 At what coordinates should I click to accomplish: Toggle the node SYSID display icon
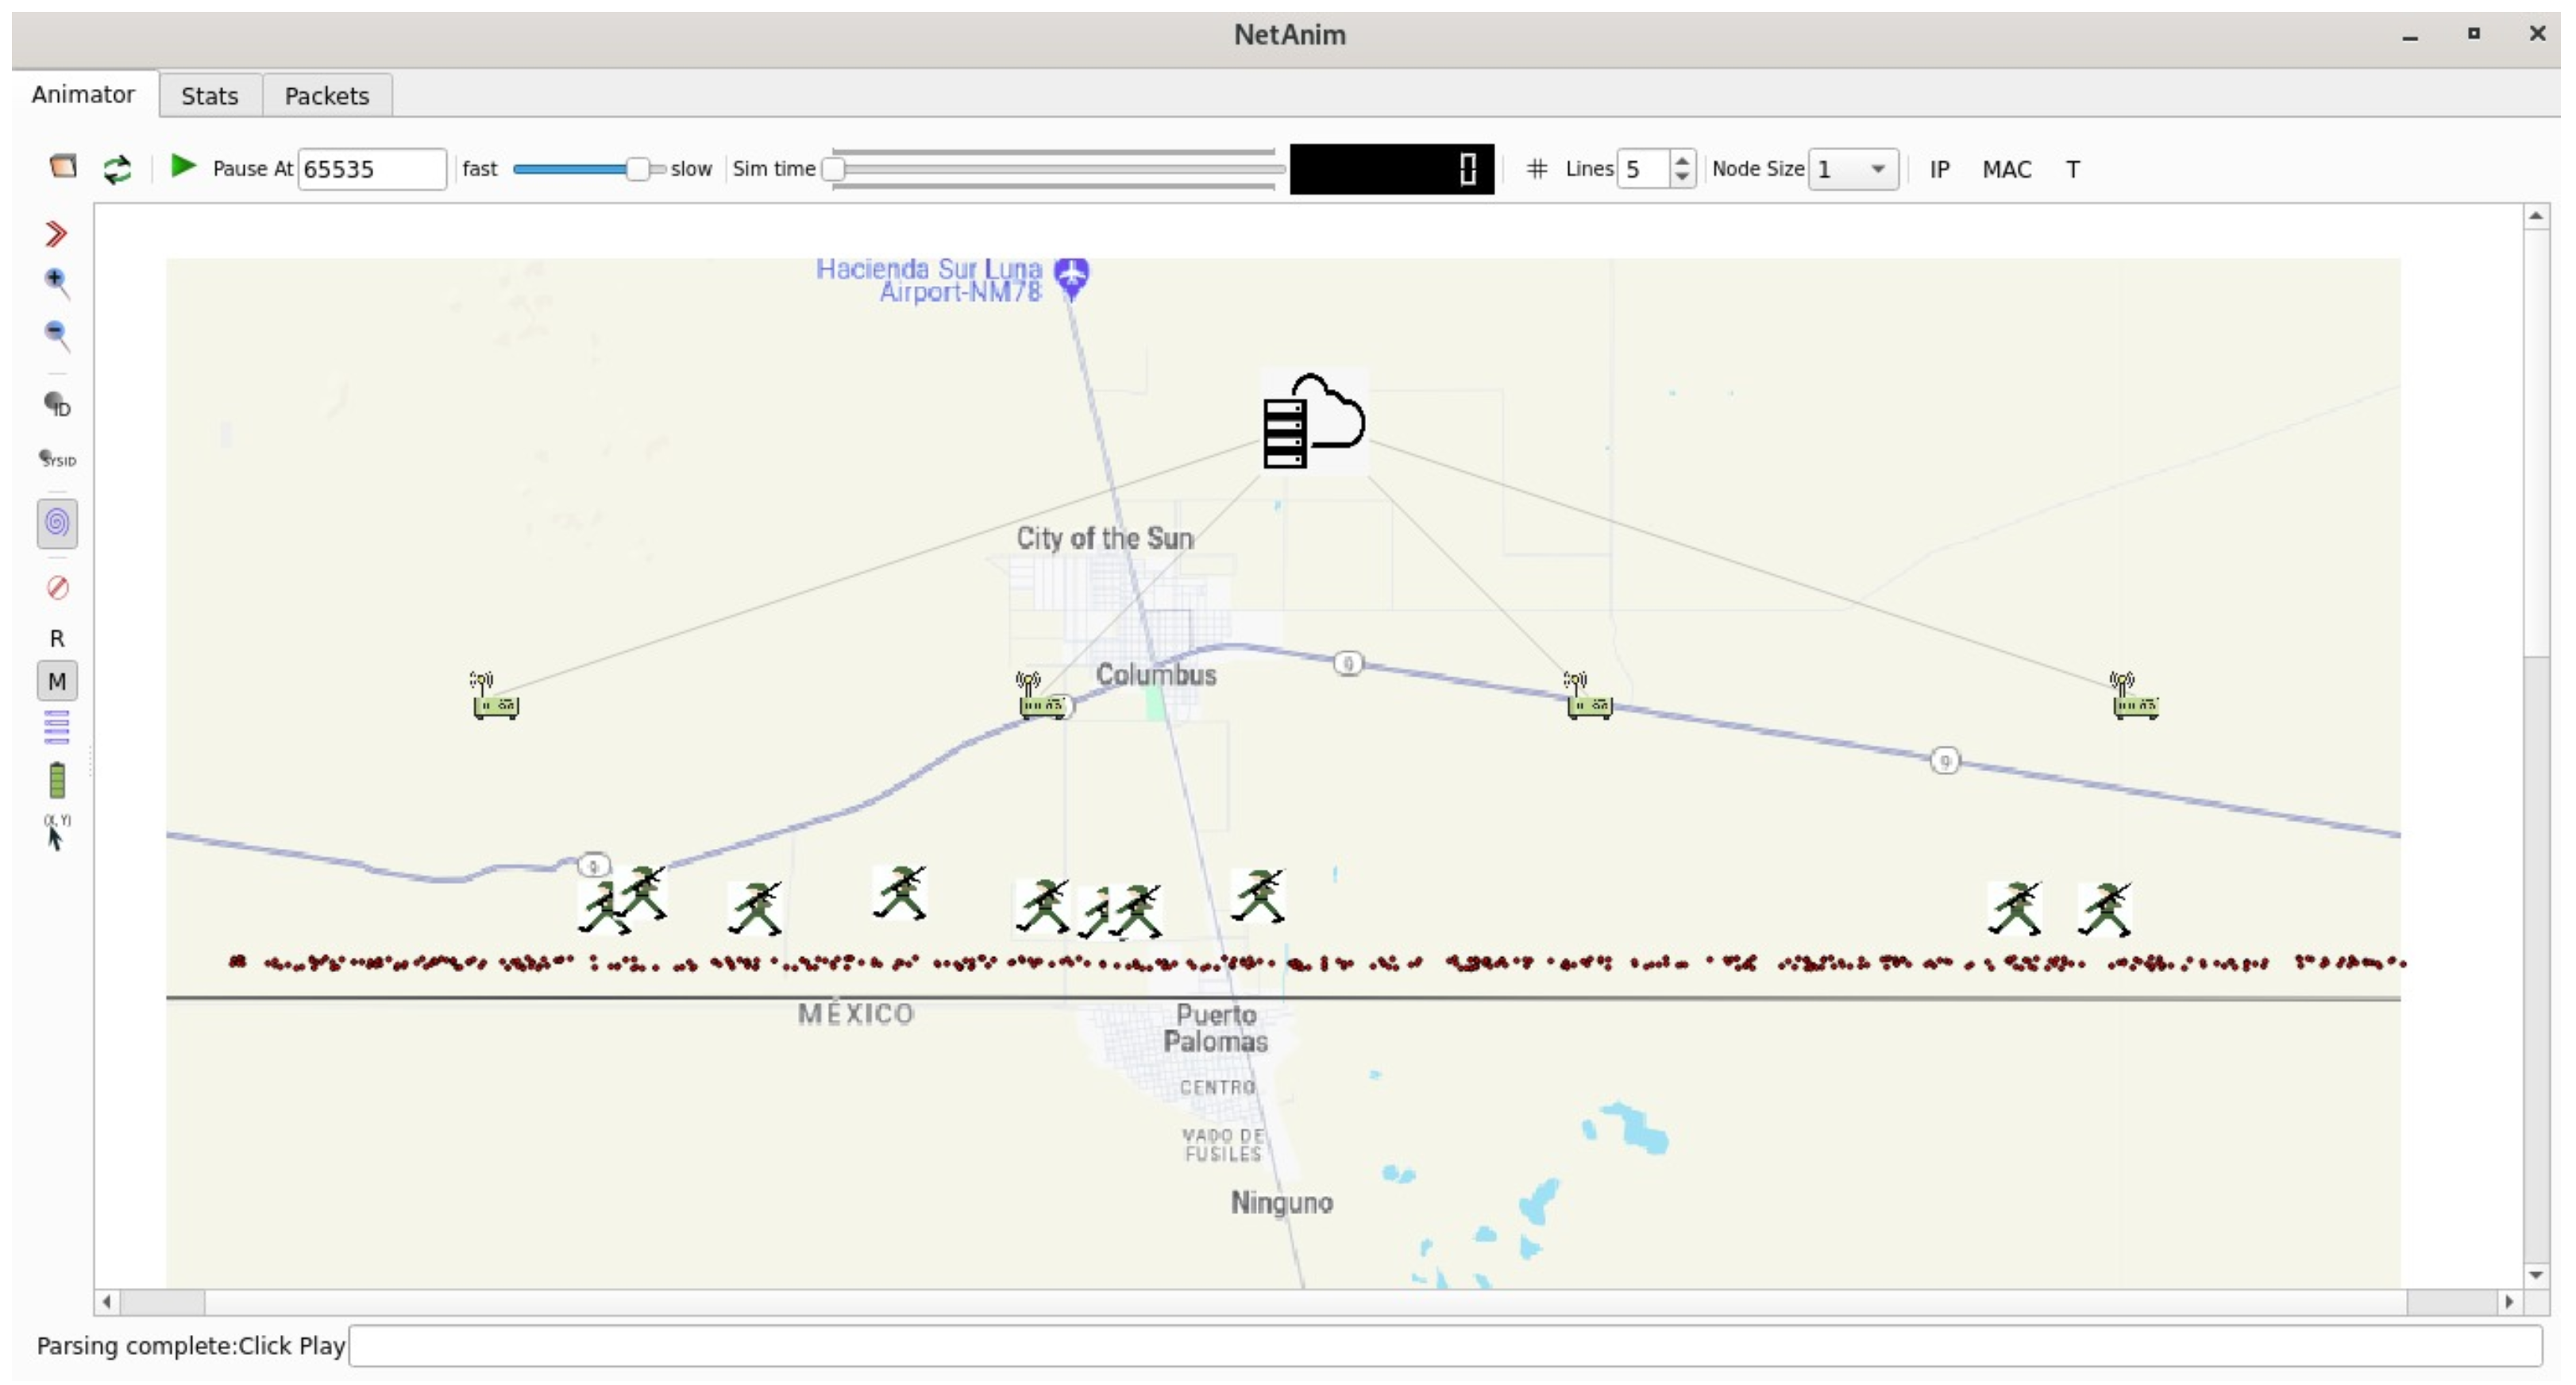click(x=57, y=459)
